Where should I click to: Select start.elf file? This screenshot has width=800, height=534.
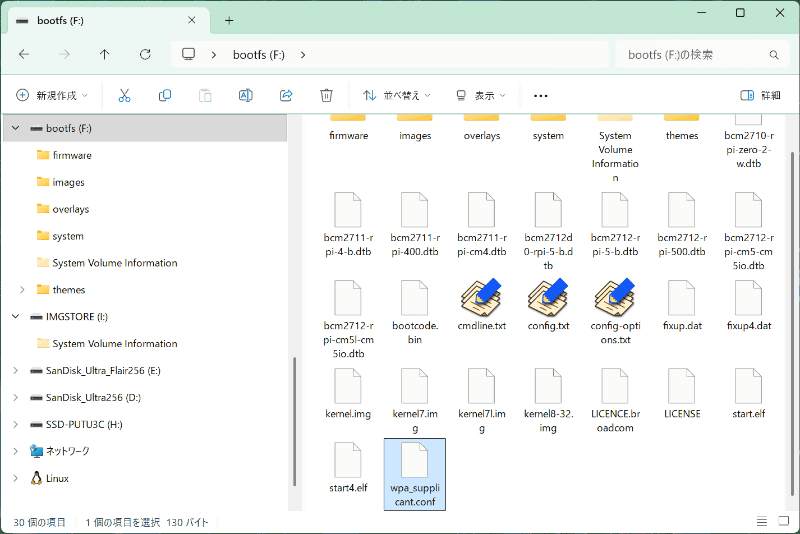pos(748,393)
